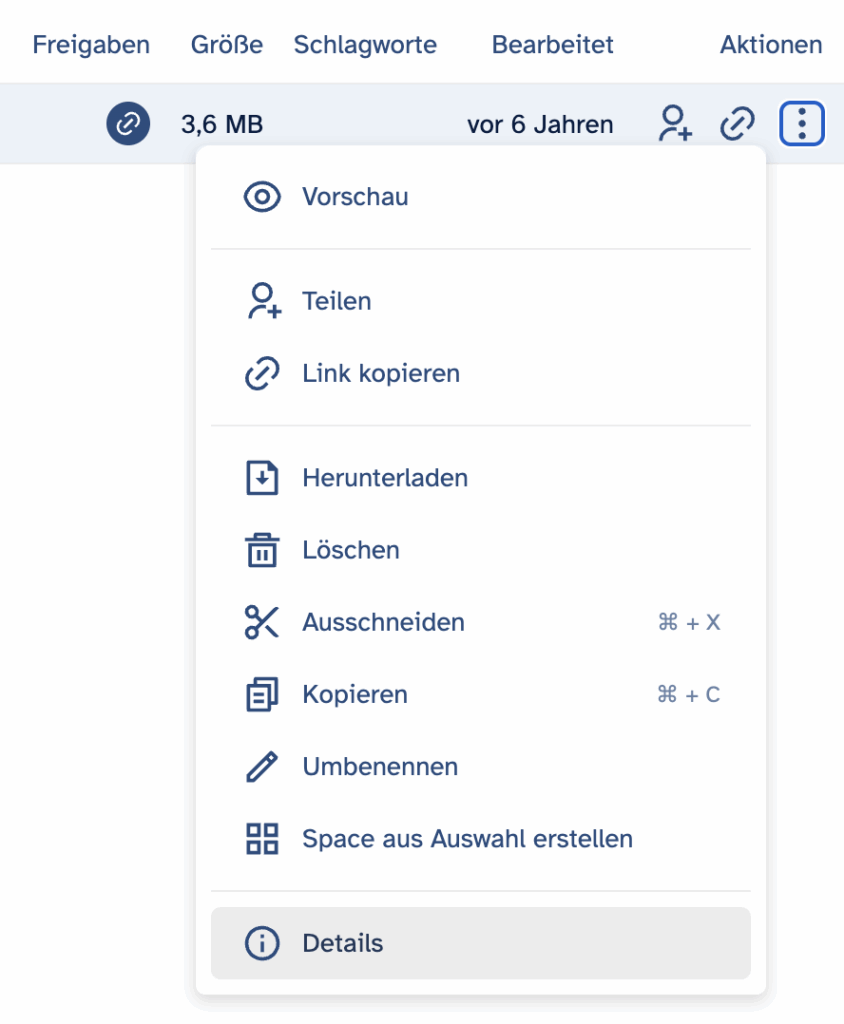Image resolution: width=844 pixels, height=1024 pixels.
Task: Click the copy link icon in row actions
Action: pyautogui.click(x=738, y=123)
